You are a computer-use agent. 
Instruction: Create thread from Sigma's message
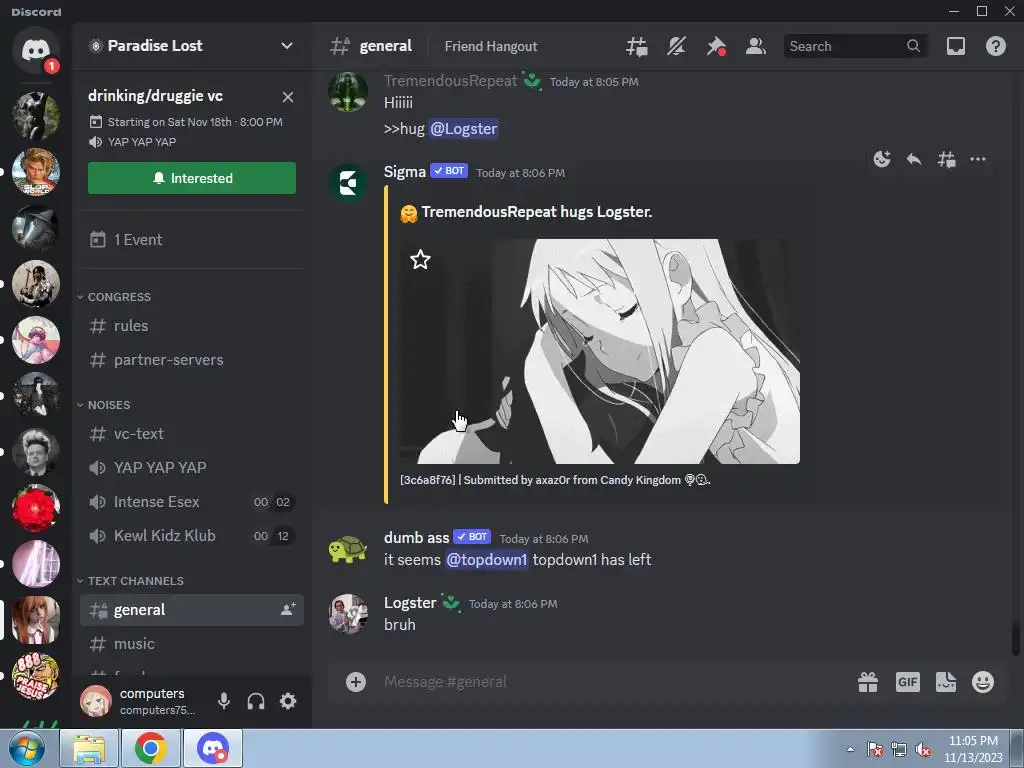[x=946, y=159]
